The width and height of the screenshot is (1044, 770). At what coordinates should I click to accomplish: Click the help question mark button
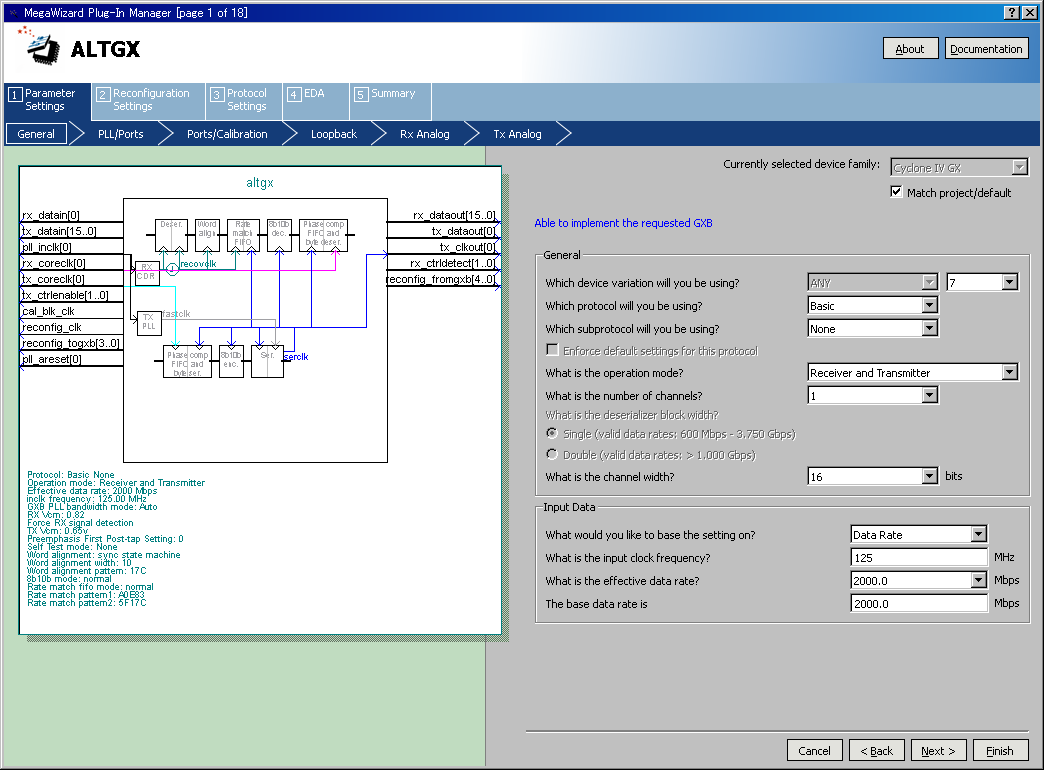click(x=1011, y=12)
